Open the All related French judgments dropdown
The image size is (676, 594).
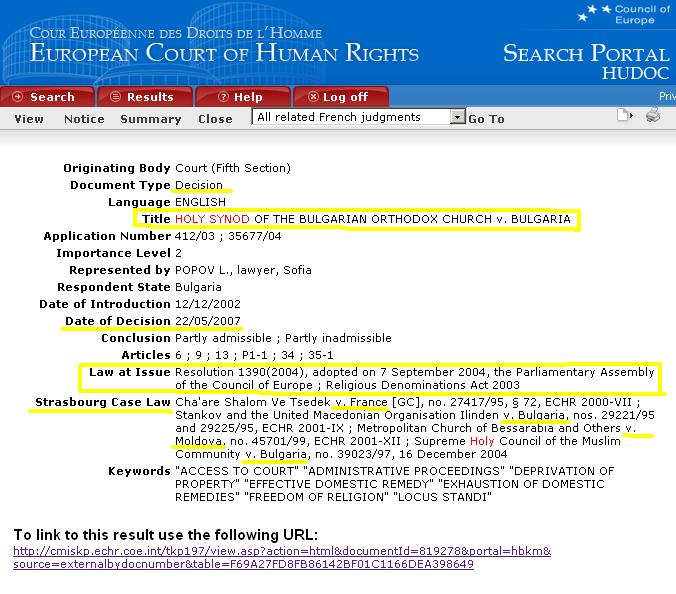pos(358,117)
